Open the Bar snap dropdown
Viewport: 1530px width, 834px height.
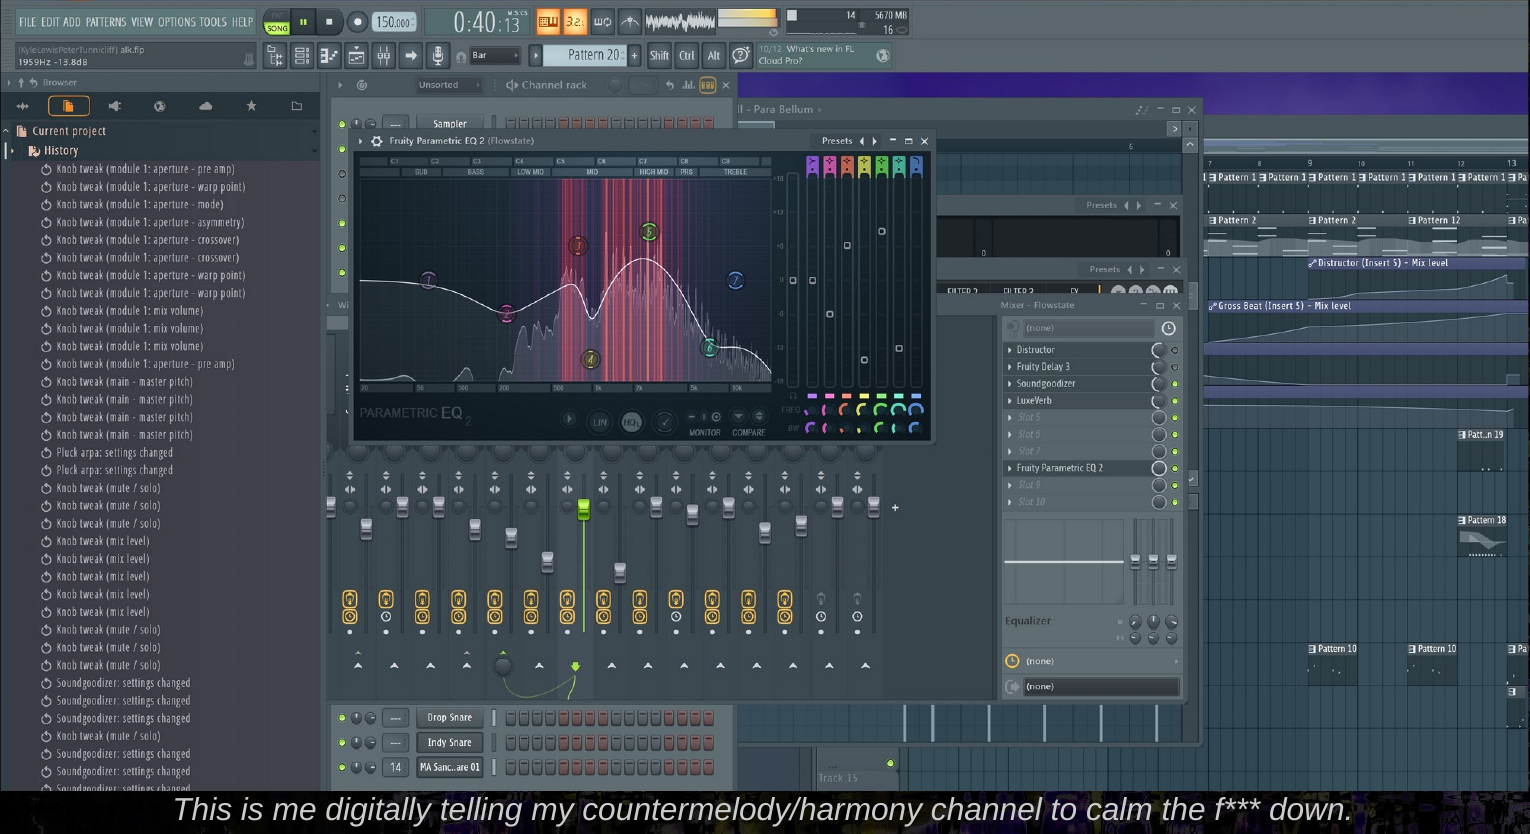[495, 56]
